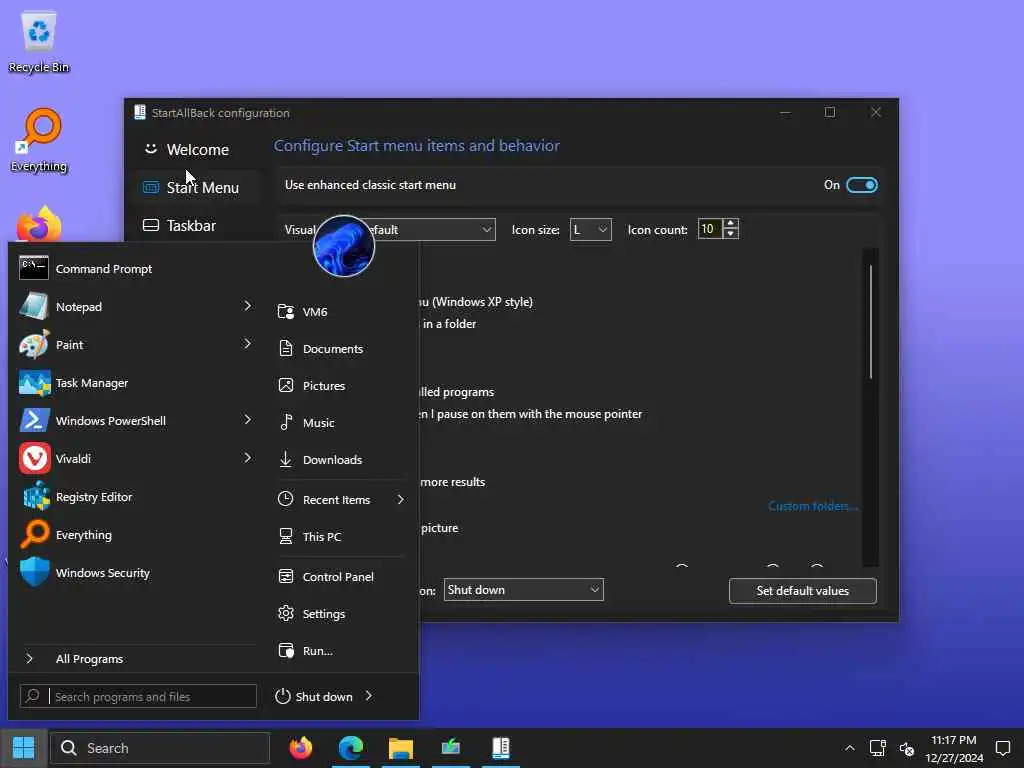Expand shut down options arrow
The image size is (1024, 768).
tap(369, 696)
